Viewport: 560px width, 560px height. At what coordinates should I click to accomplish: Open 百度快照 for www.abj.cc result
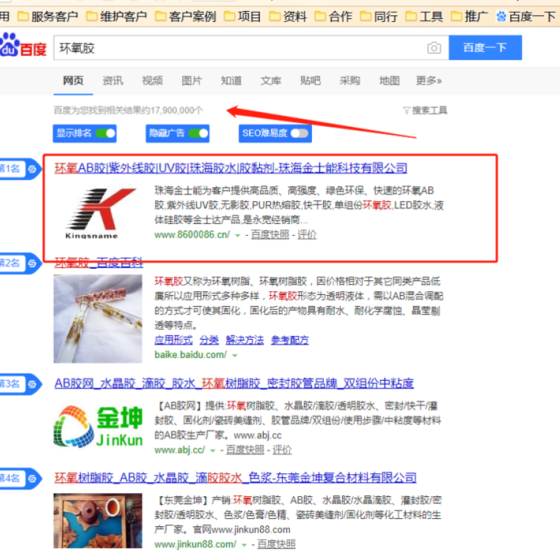coord(245,450)
